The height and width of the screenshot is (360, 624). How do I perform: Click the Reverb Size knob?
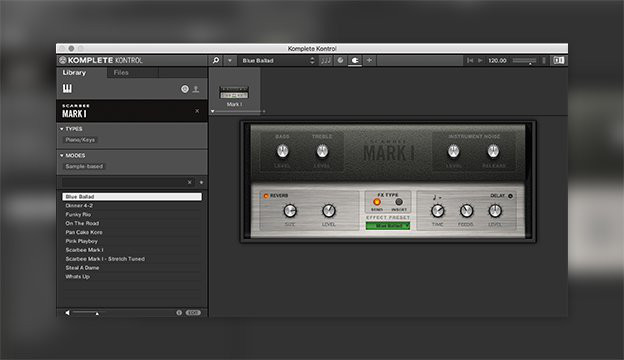coord(290,211)
